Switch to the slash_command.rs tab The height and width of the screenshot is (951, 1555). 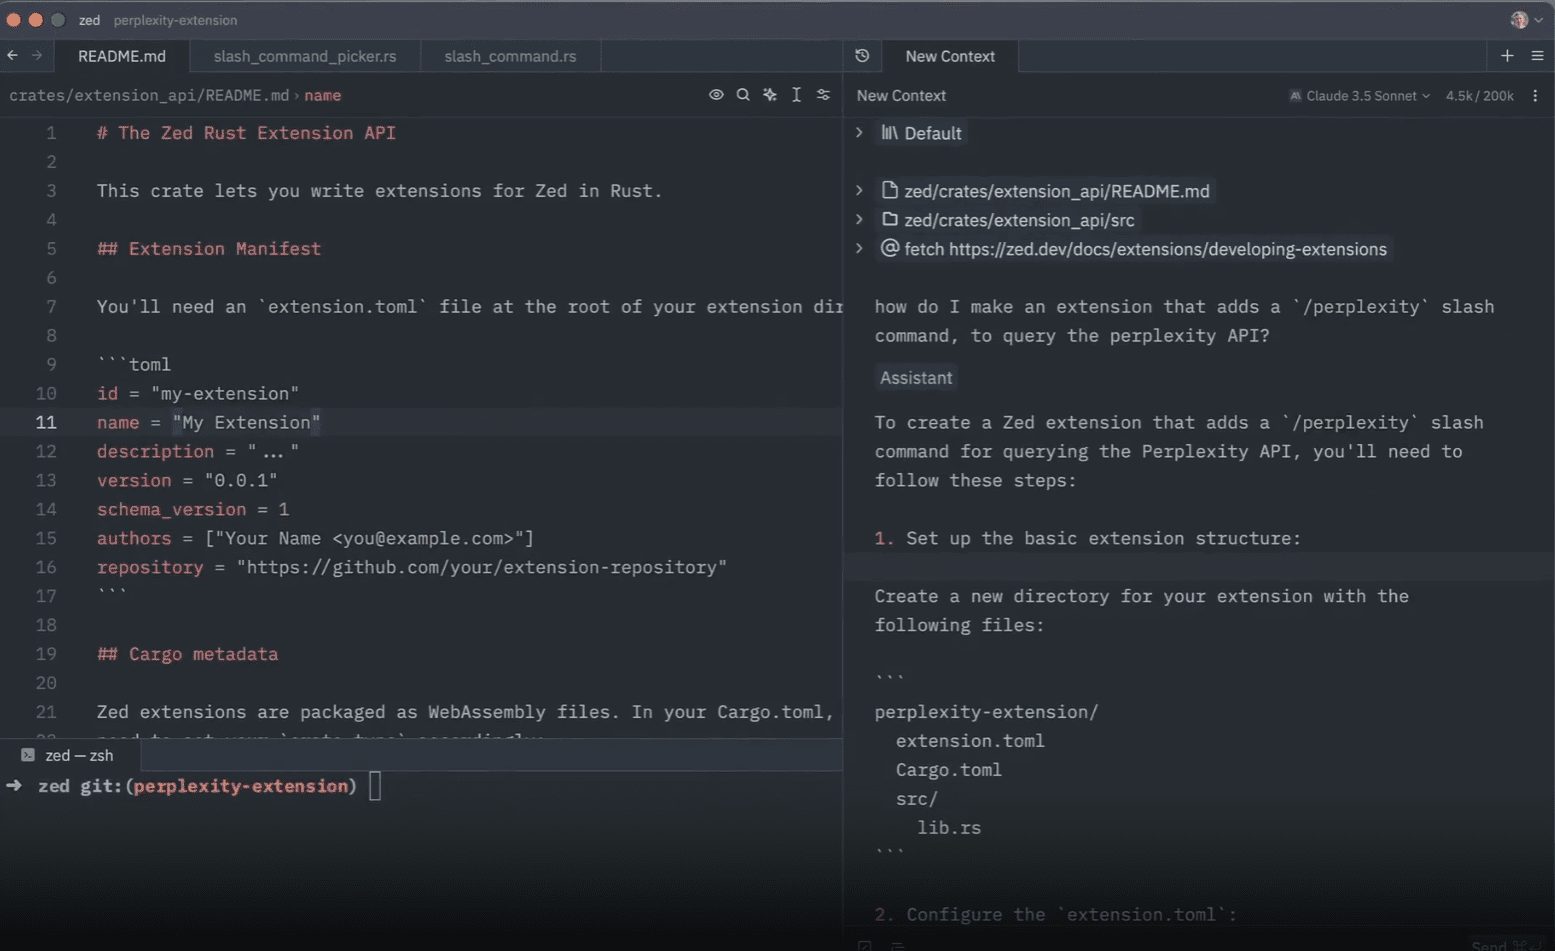tap(510, 56)
